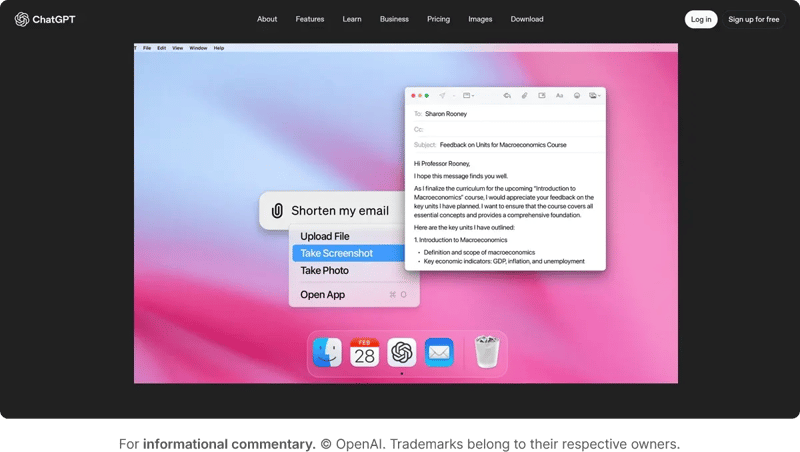The image size is (800, 452).
Task: Open the ChatGPT app in the dock
Action: (402, 353)
